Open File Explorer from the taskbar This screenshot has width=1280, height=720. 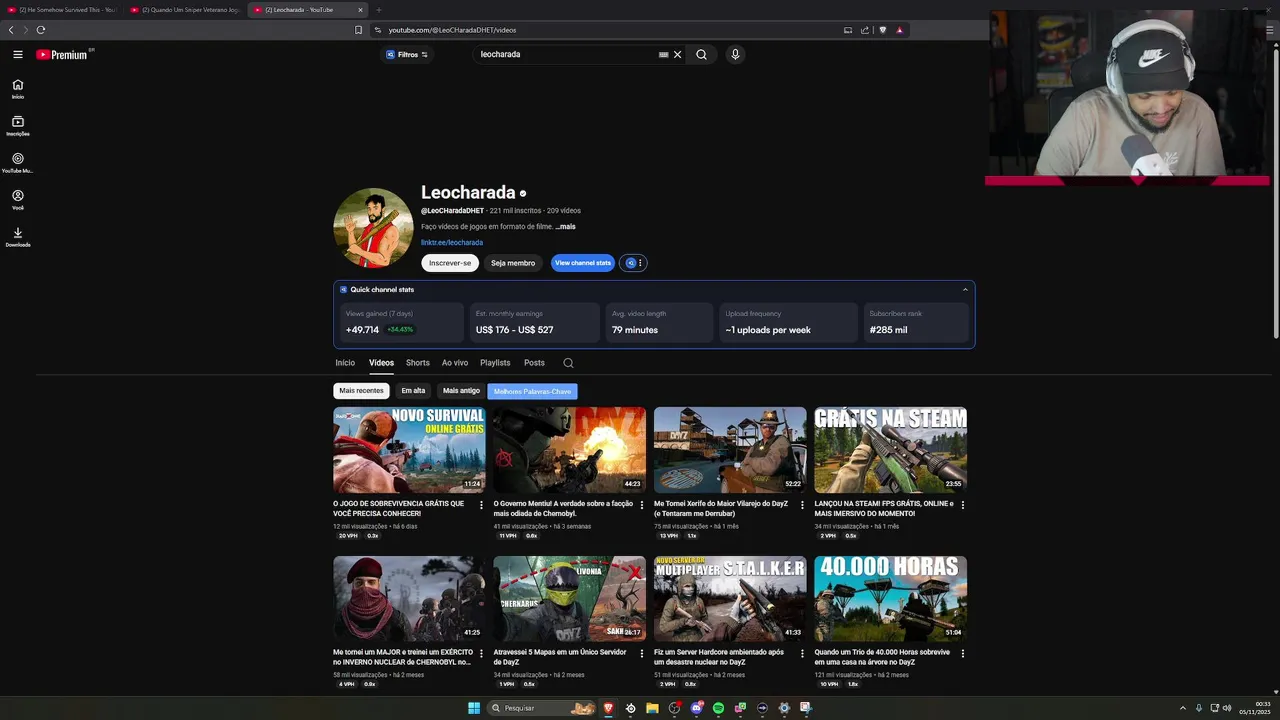coord(652,708)
